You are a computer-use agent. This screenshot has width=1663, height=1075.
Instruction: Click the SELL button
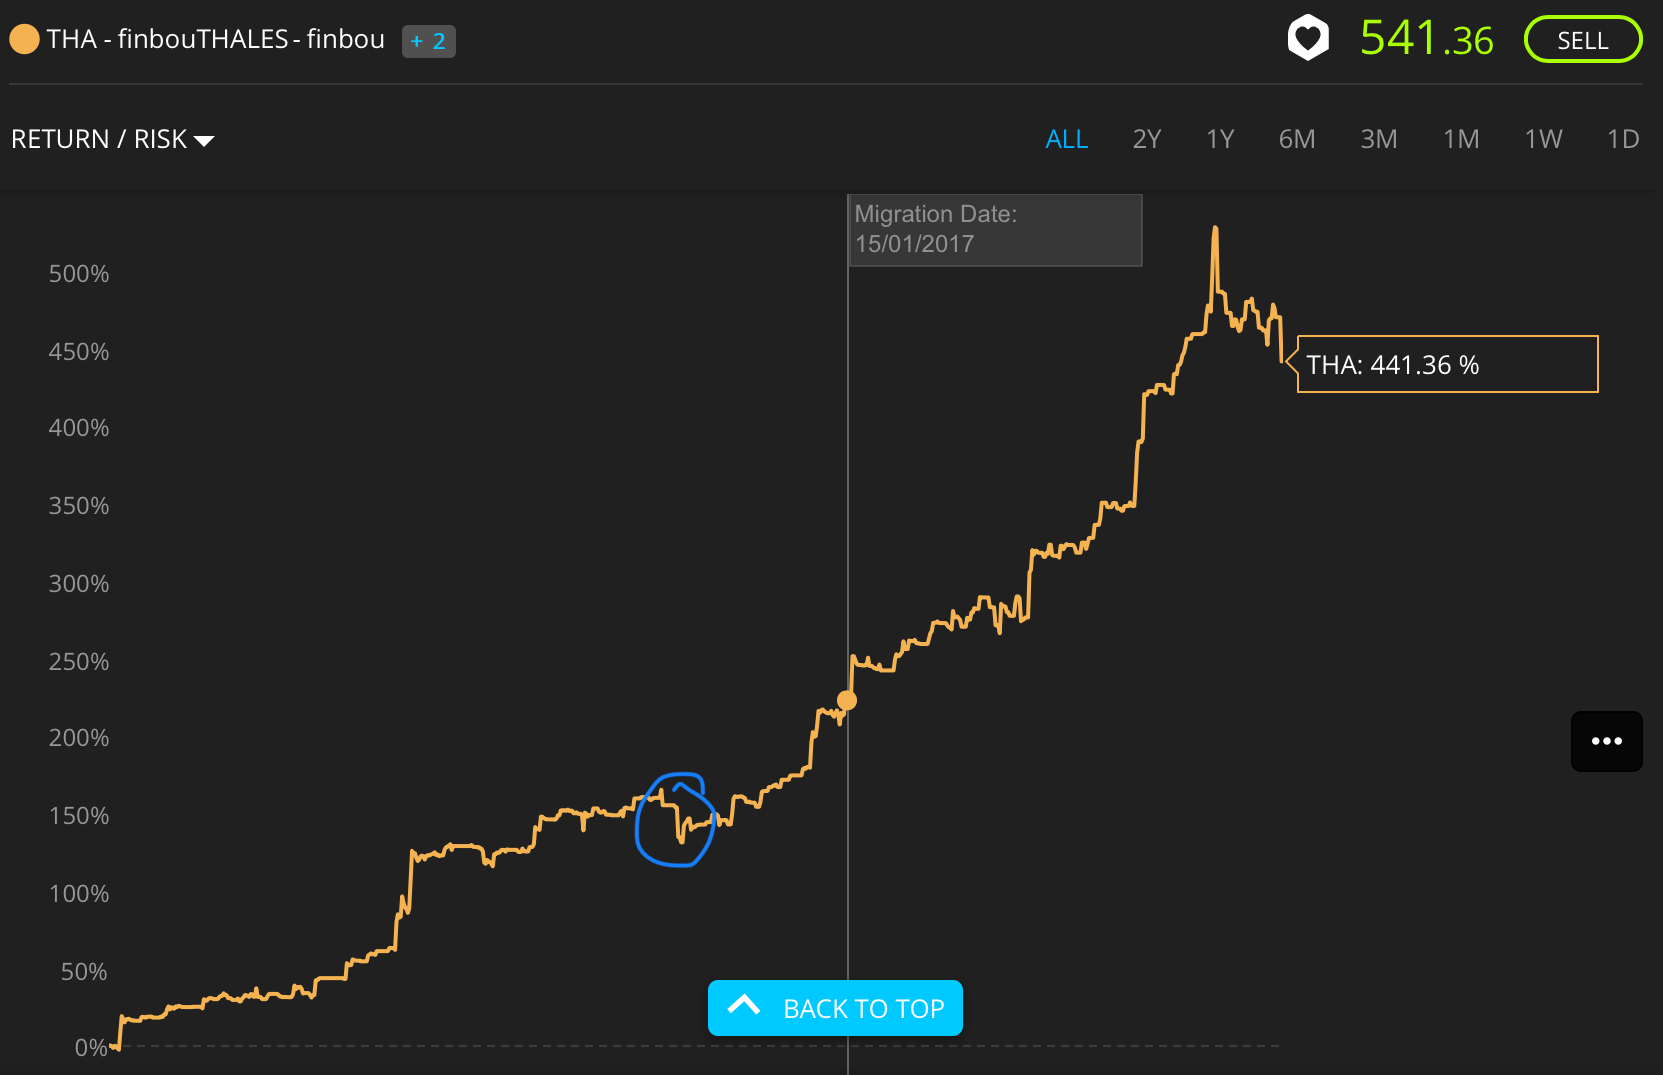click(x=1583, y=40)
